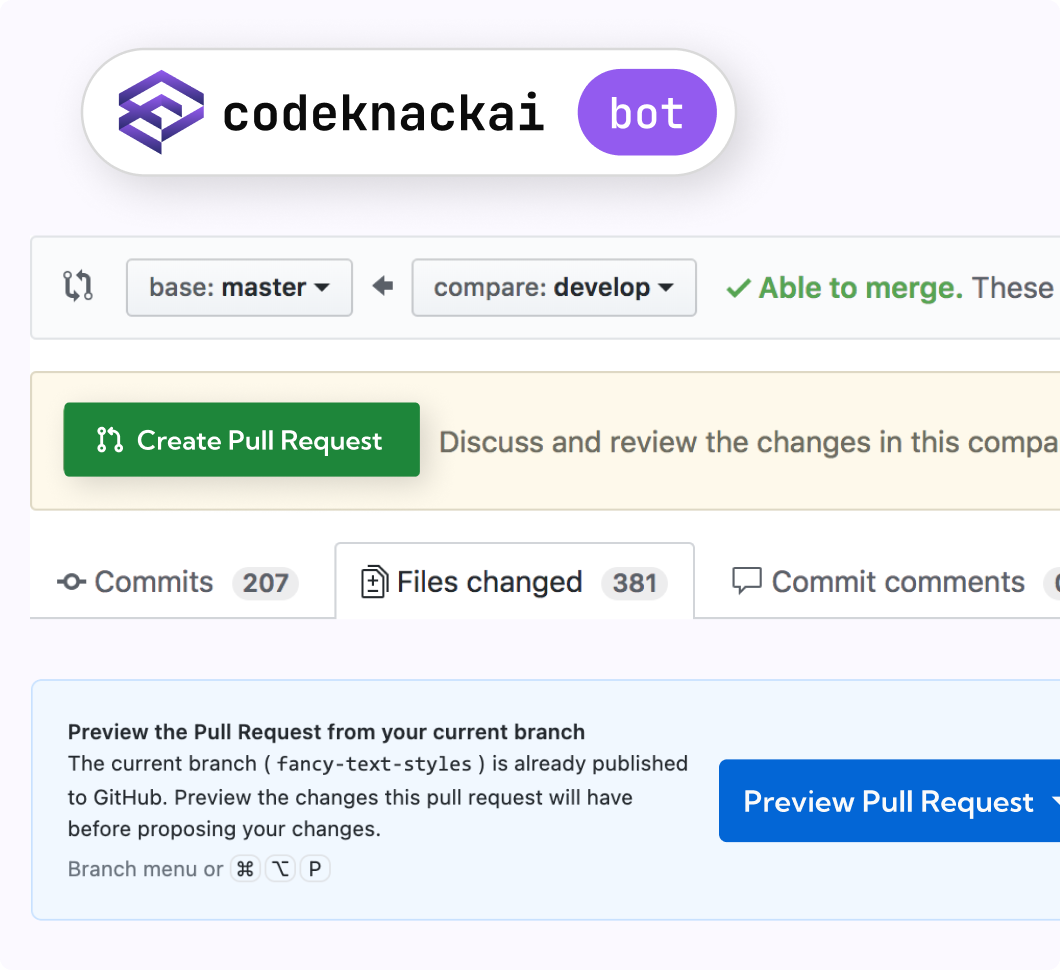Click the file diff icon on Files changed
The image size is (1060, 970).
(375, 582)
